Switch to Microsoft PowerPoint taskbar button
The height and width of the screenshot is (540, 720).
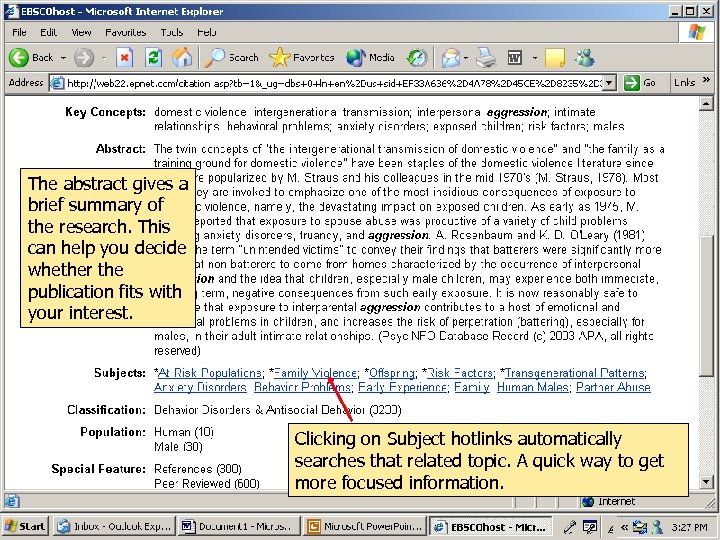365,526
